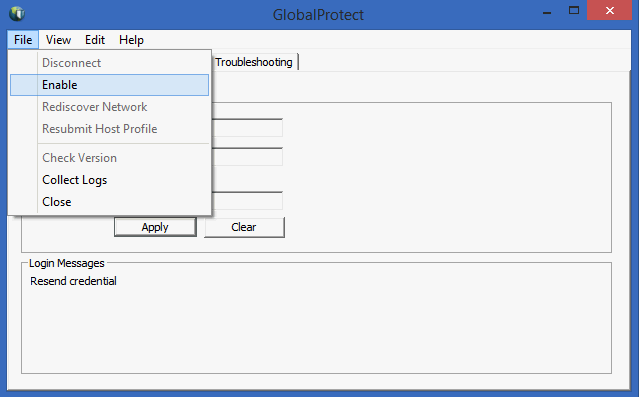Image resolution: width=639 pixels, height=397 pixels.
Task: Click the Clear button
Action: click(244, 227)
